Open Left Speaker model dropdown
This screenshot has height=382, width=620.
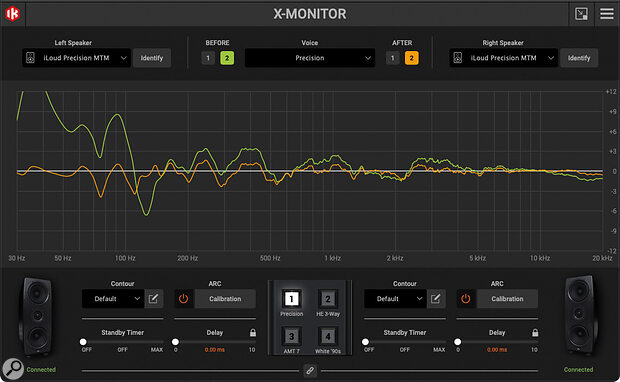coord(76,58)
